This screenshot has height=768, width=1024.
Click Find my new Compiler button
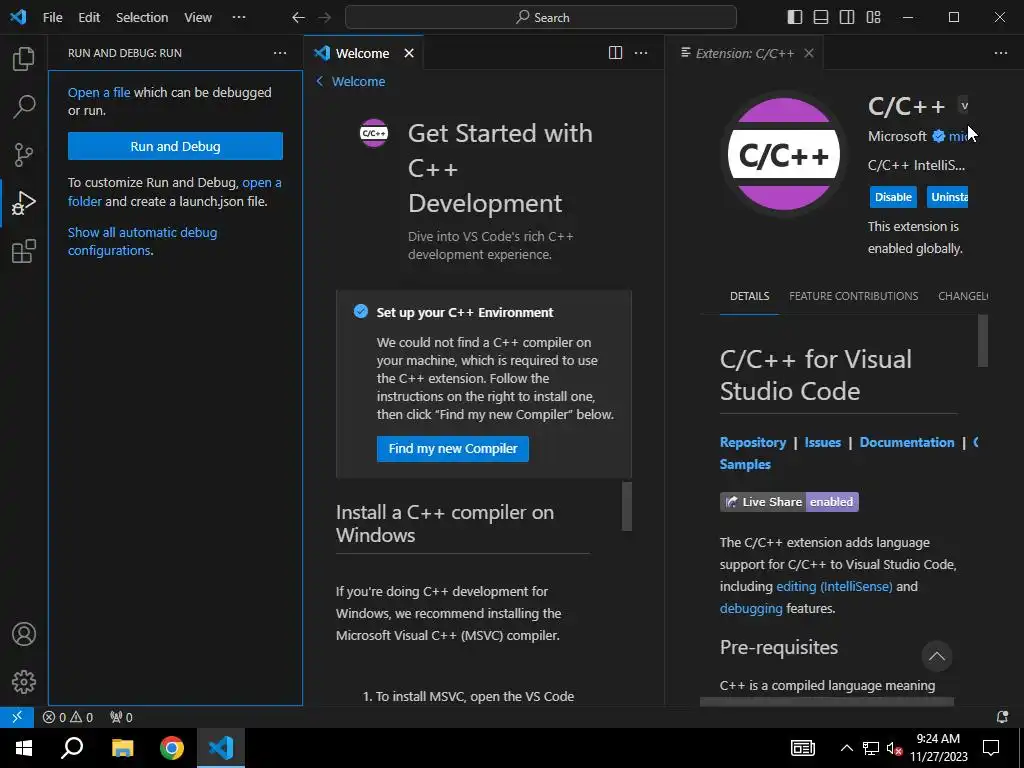(453, 449)
